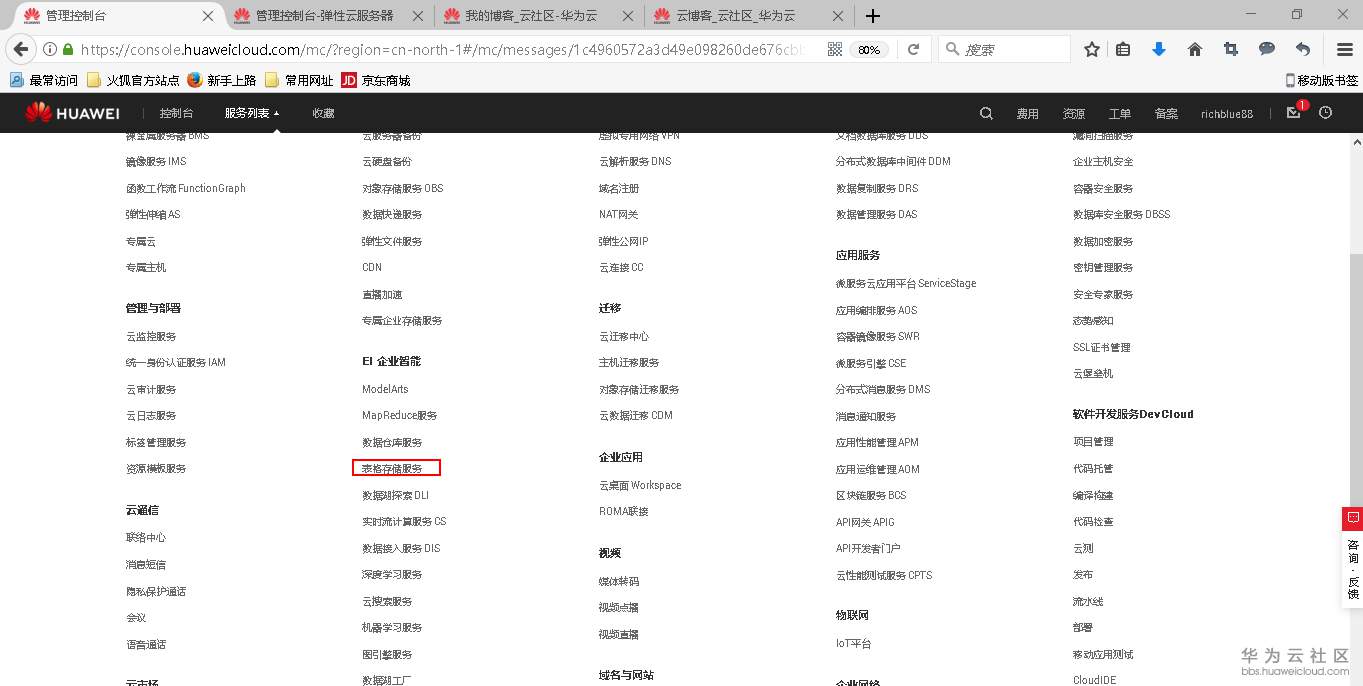Viewport: 1363px width, 686px height.
Task: Open a new browser tab with the plus button
Action: [x=874, y=15]
